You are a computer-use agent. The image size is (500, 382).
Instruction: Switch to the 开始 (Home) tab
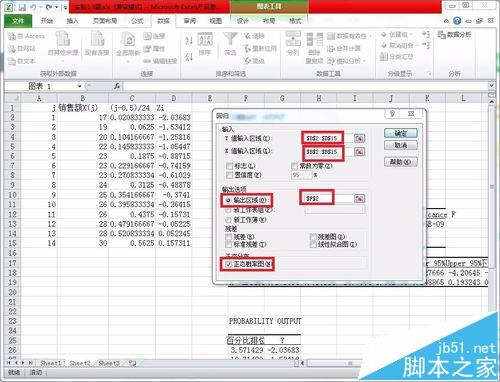47,21
